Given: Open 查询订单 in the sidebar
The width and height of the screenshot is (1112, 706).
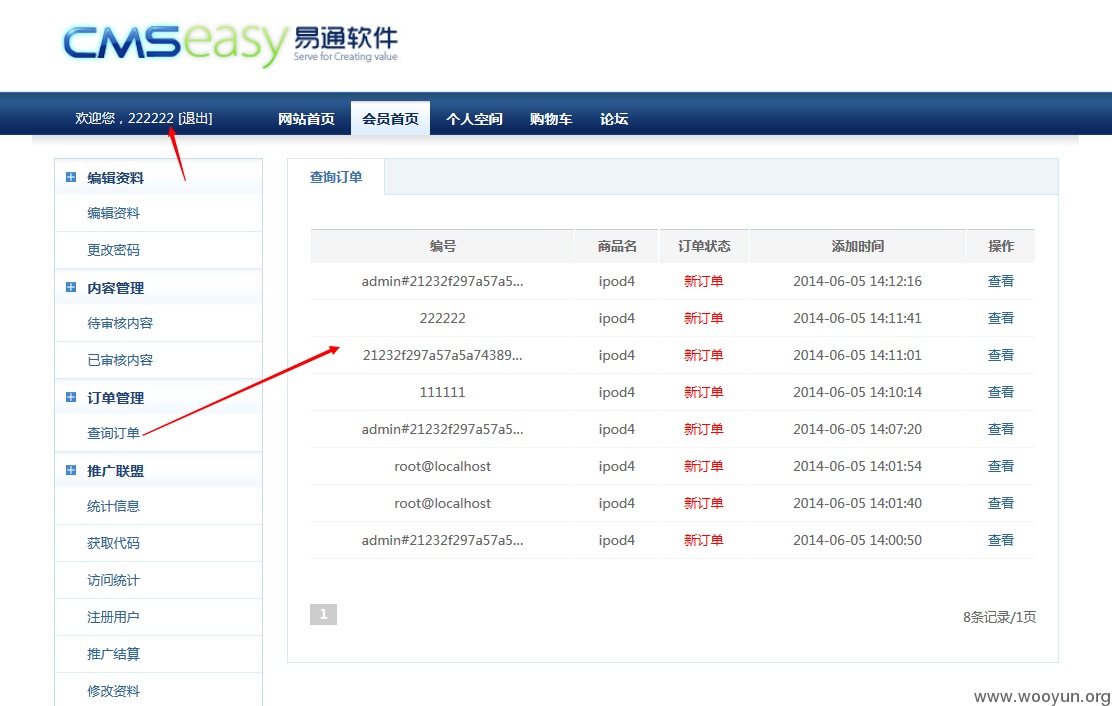Looking at the screenshot, I should 113,433.
